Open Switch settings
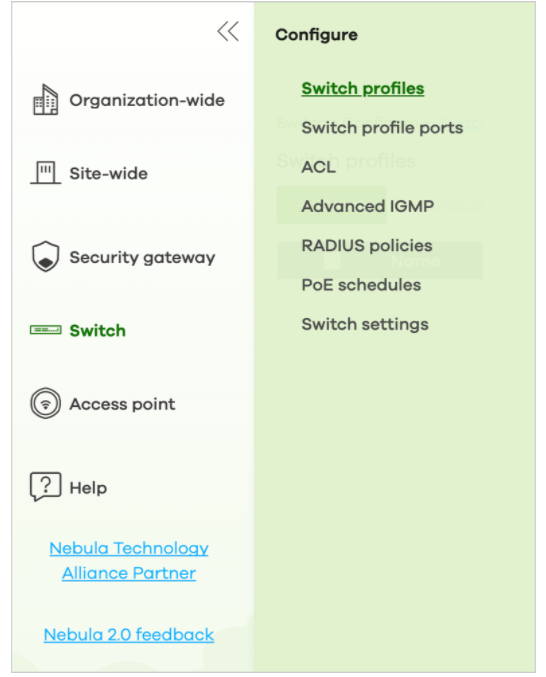The width and height of the screenshot is (546, 677). click(x=365, y=324)
